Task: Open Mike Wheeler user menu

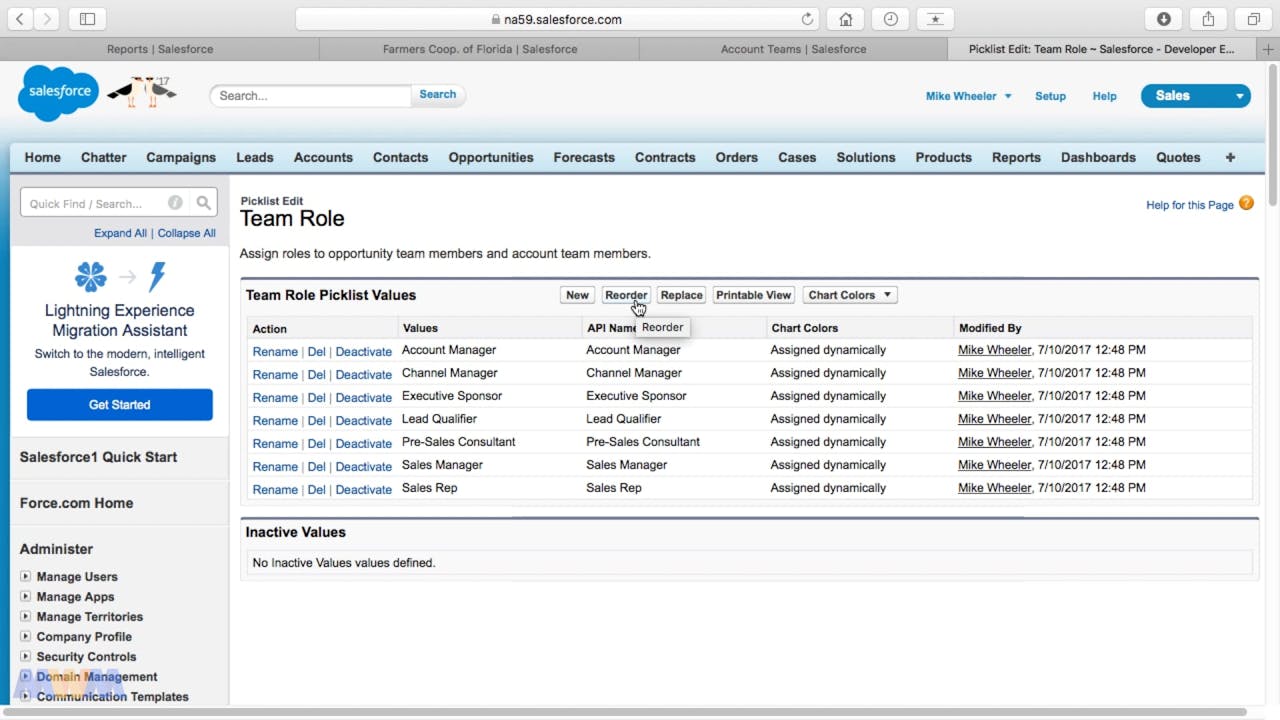Action: [x=968, y=96]
